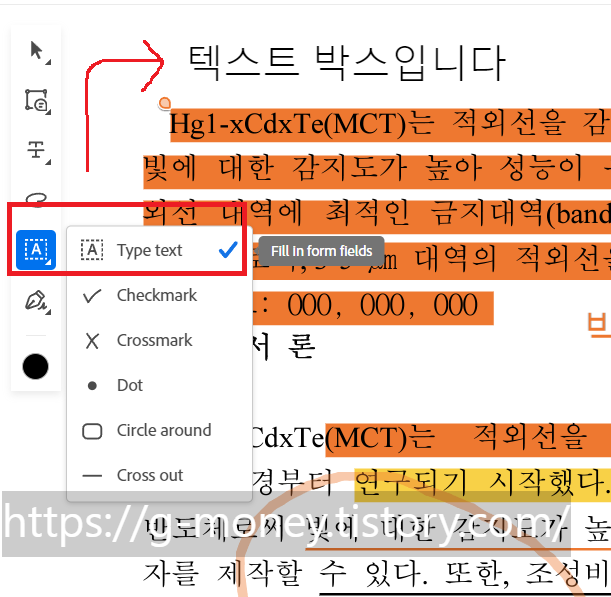The width and height of the screenshot is (611, 597).
Task: Click the Crossmark X icon in the menu
Action: 92,341
